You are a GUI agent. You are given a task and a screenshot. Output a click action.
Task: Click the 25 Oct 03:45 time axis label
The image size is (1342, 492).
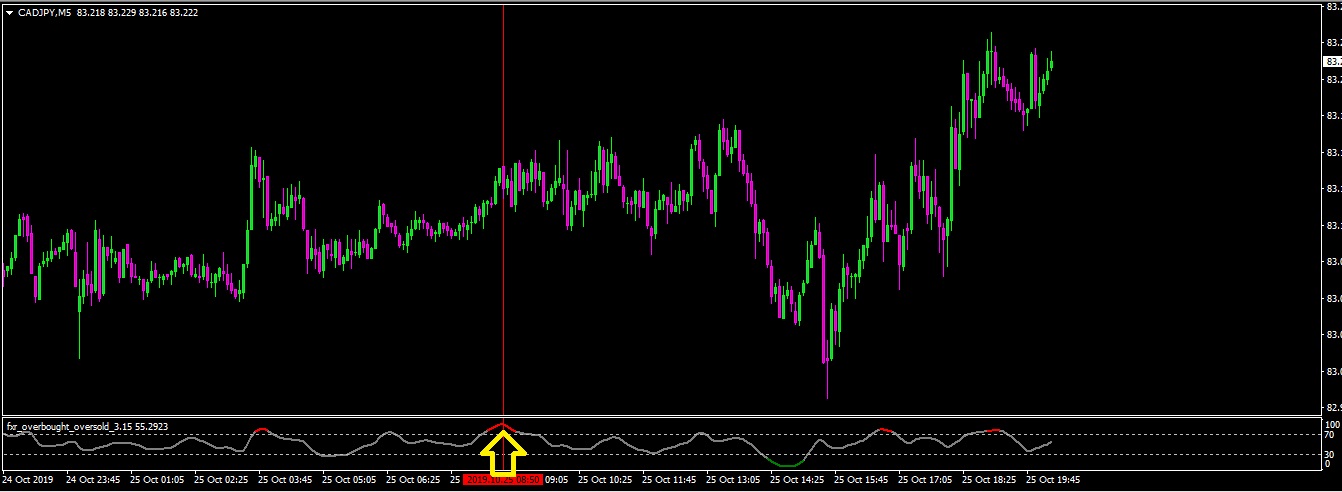click(286, 480)
